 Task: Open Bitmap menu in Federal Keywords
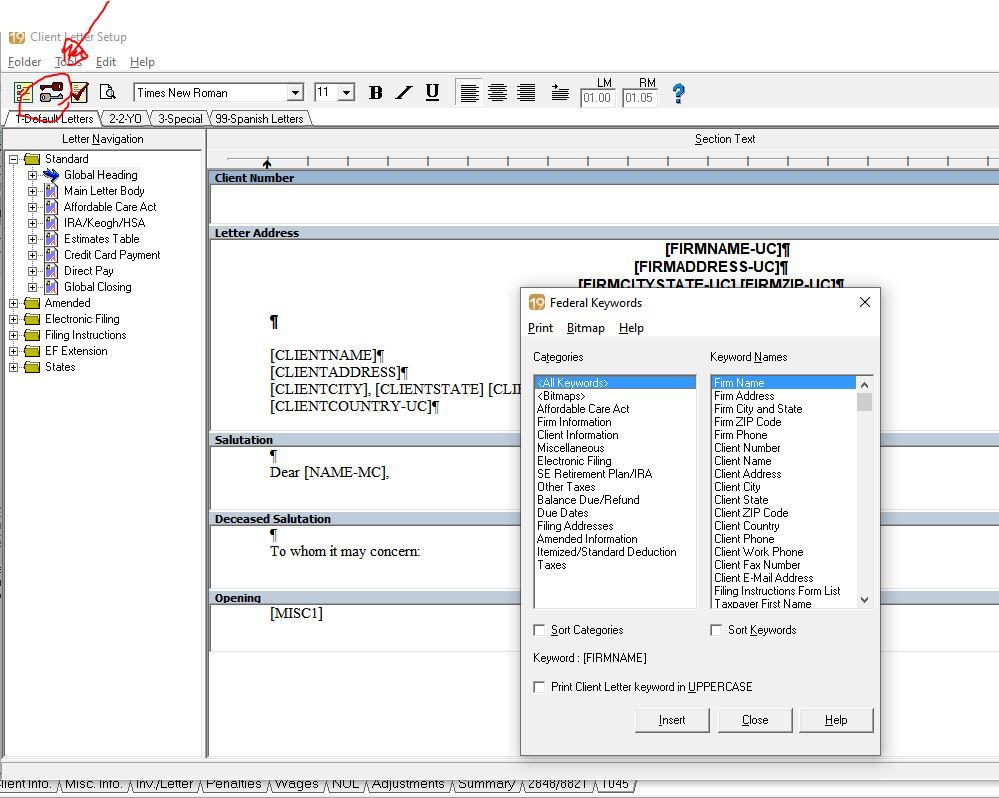point(585,328)
